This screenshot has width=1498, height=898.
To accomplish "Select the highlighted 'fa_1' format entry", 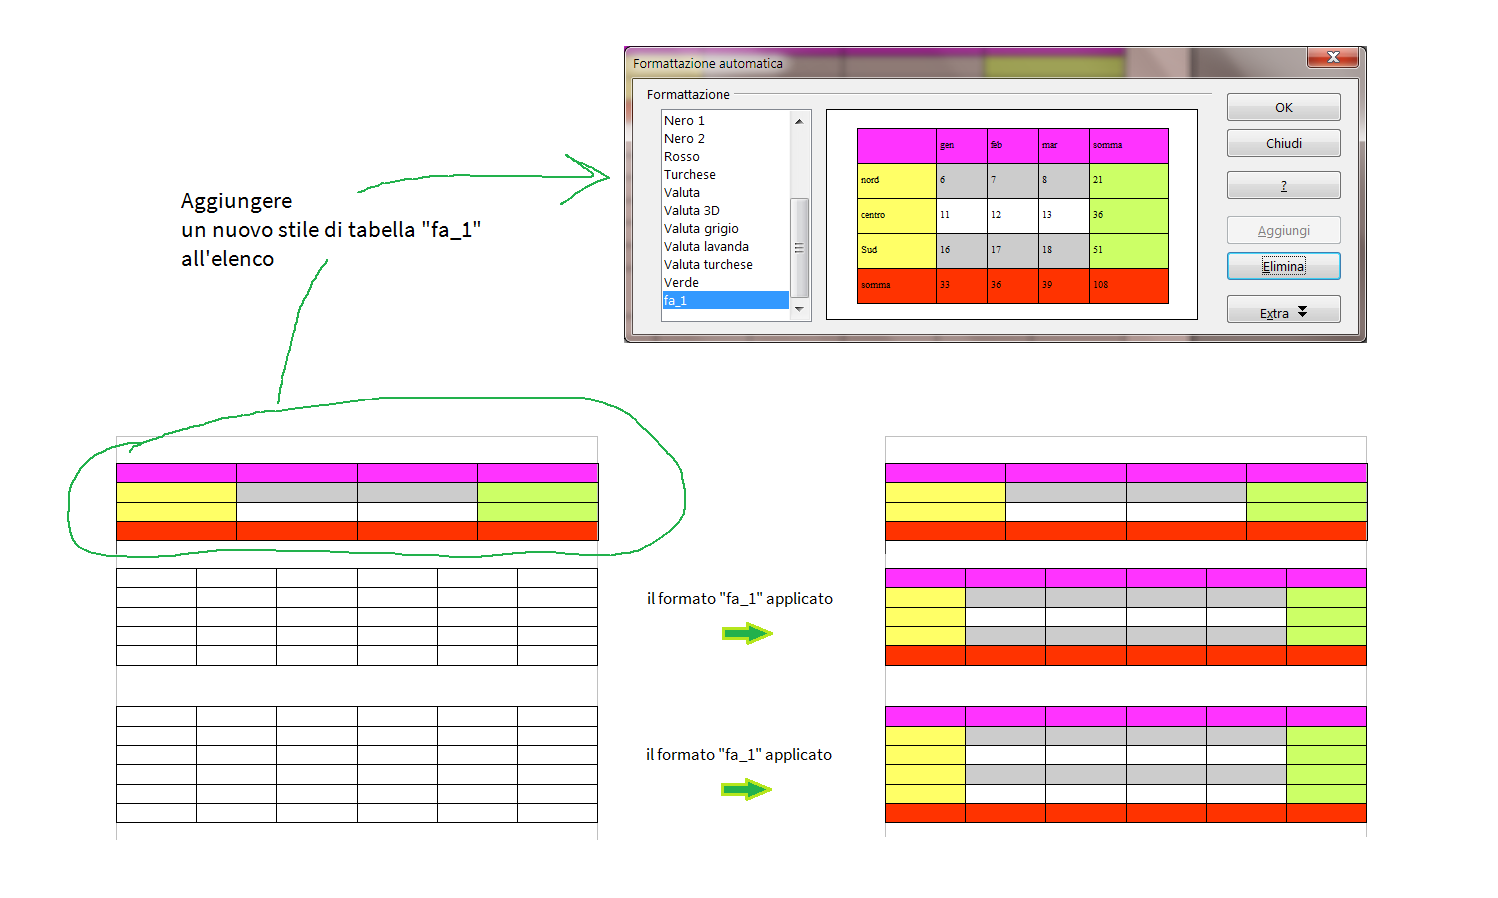I will coord(725,301).
